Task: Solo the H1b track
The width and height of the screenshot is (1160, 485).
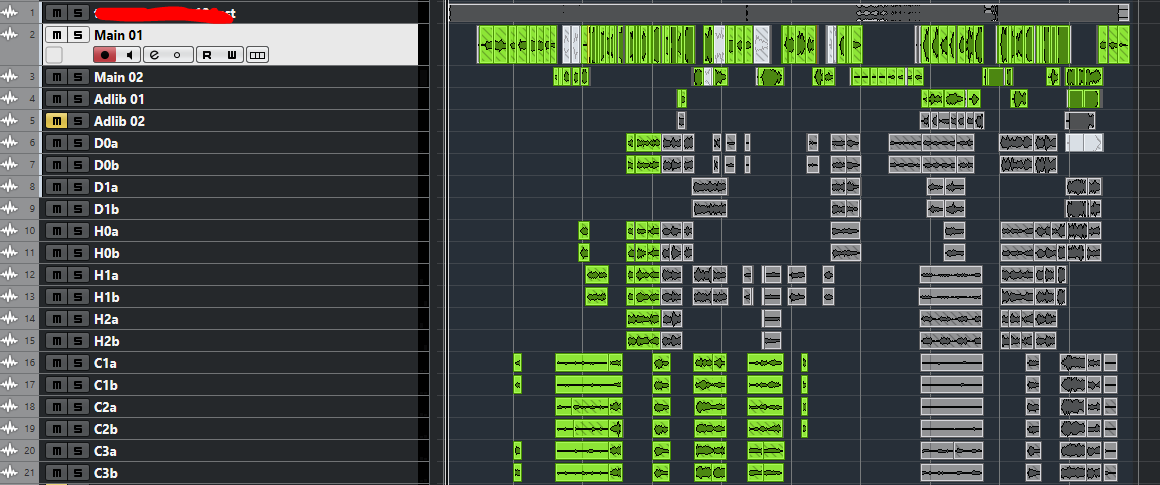Action: point(78,297)
